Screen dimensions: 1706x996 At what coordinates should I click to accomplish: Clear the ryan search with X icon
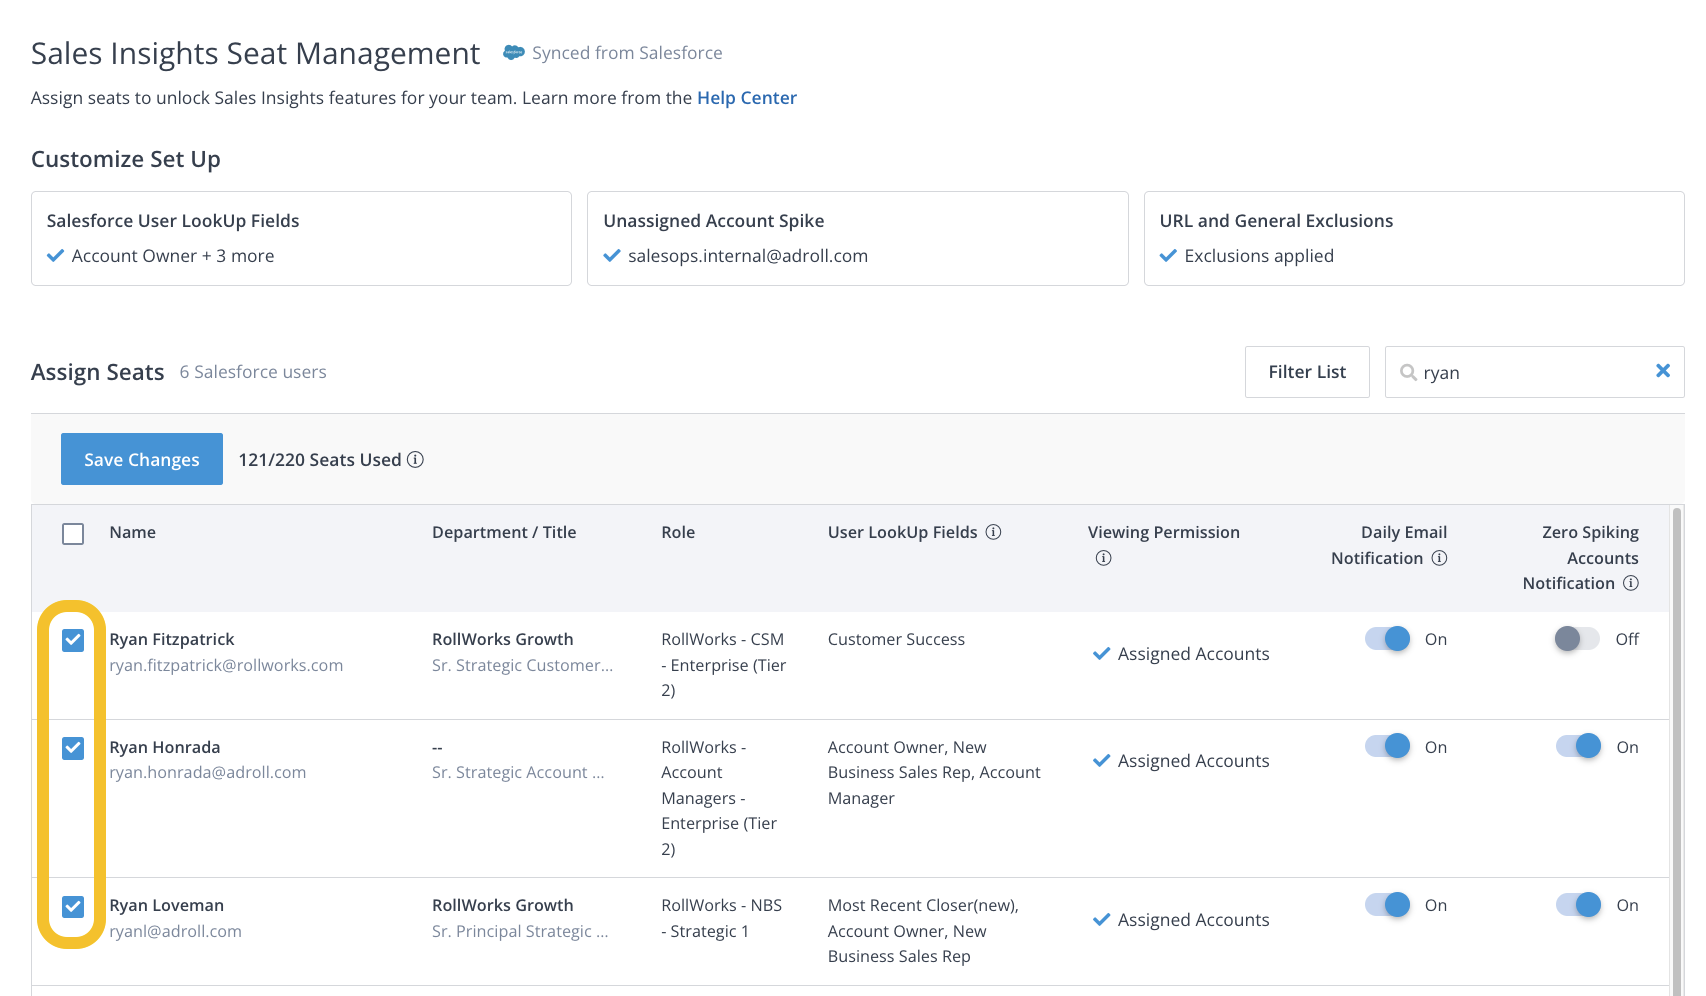pos(1662,371)
